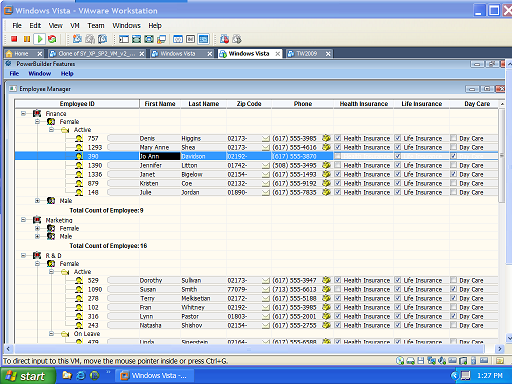Click the full screen toolbar icon
This screenshot has height=384, width=512.
[149, 39]
